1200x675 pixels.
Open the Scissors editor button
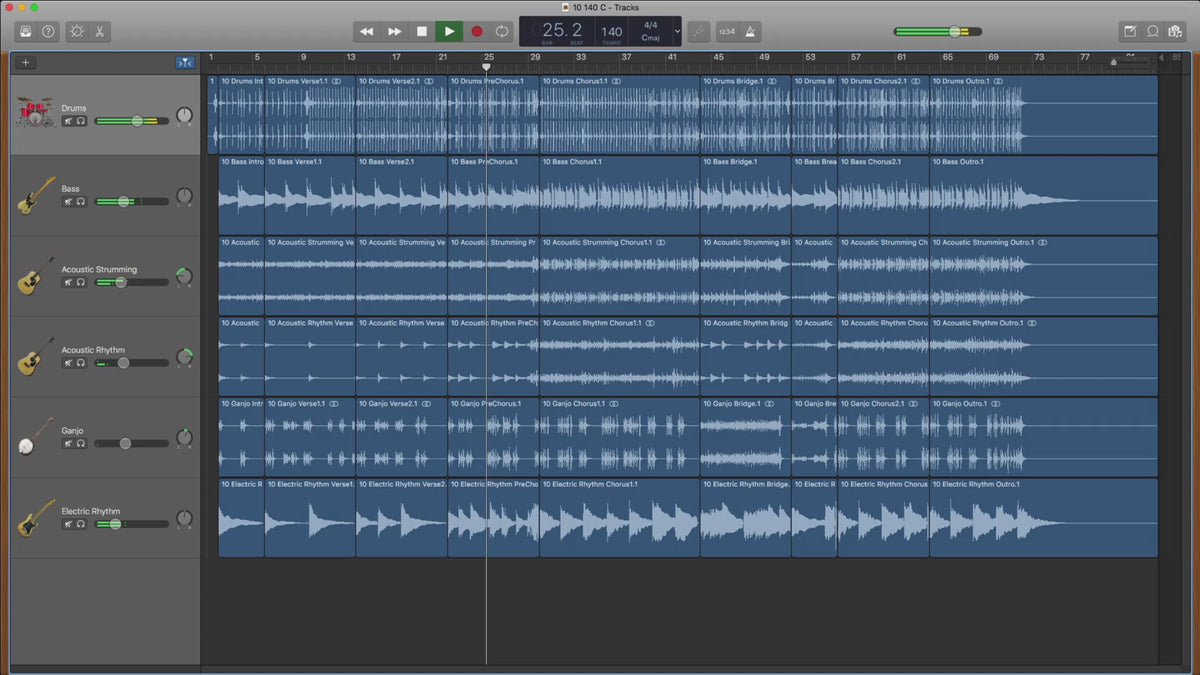(x=100, y=32)
